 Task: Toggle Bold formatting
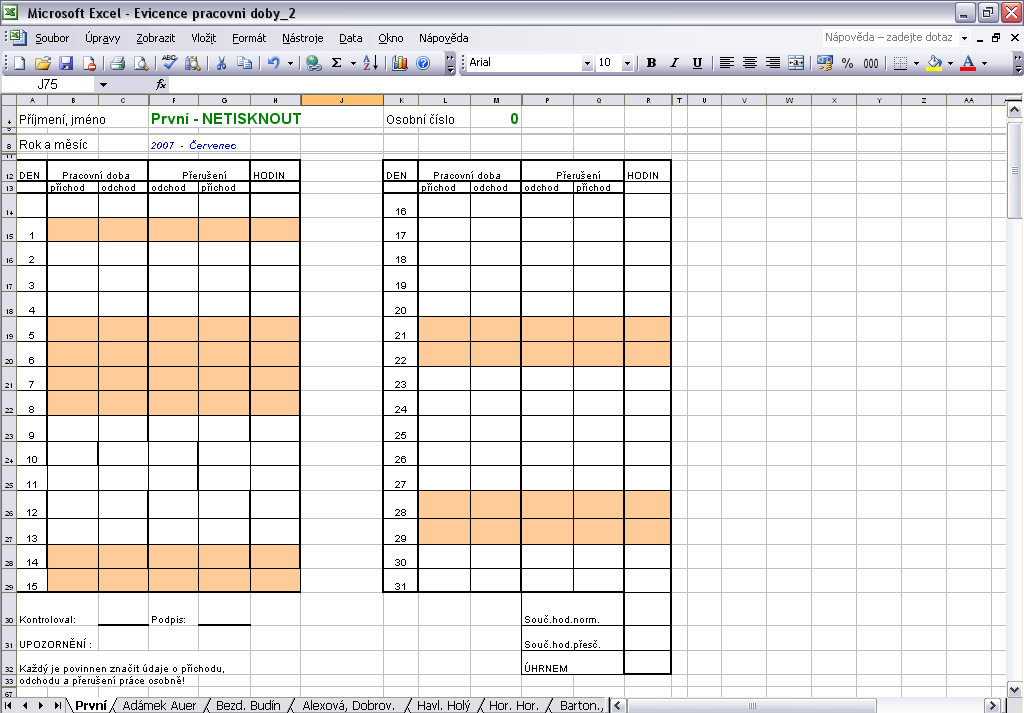click(x=651, y=63)
